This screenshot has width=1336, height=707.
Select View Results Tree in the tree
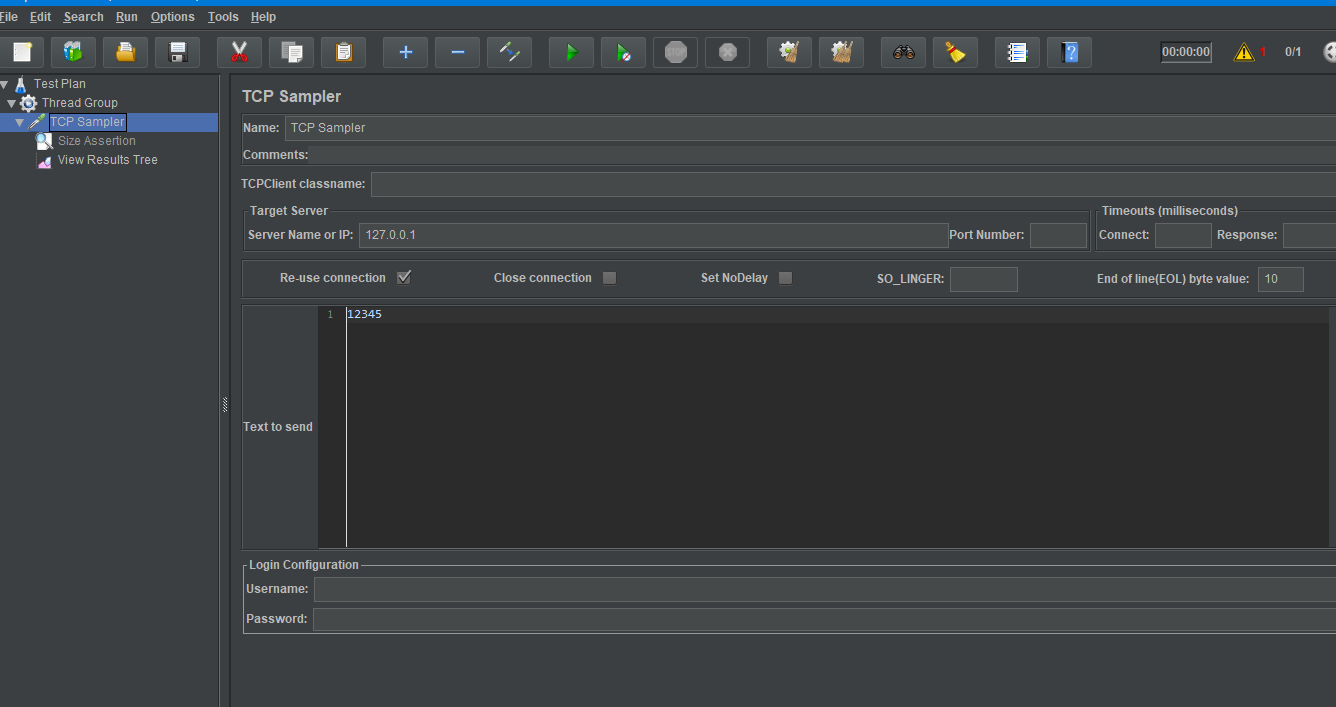point(108,160)
